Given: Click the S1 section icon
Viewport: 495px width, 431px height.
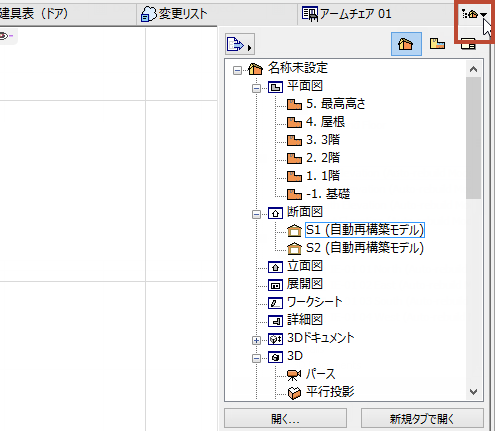Looking at the screenshot, I should [294, 231].
